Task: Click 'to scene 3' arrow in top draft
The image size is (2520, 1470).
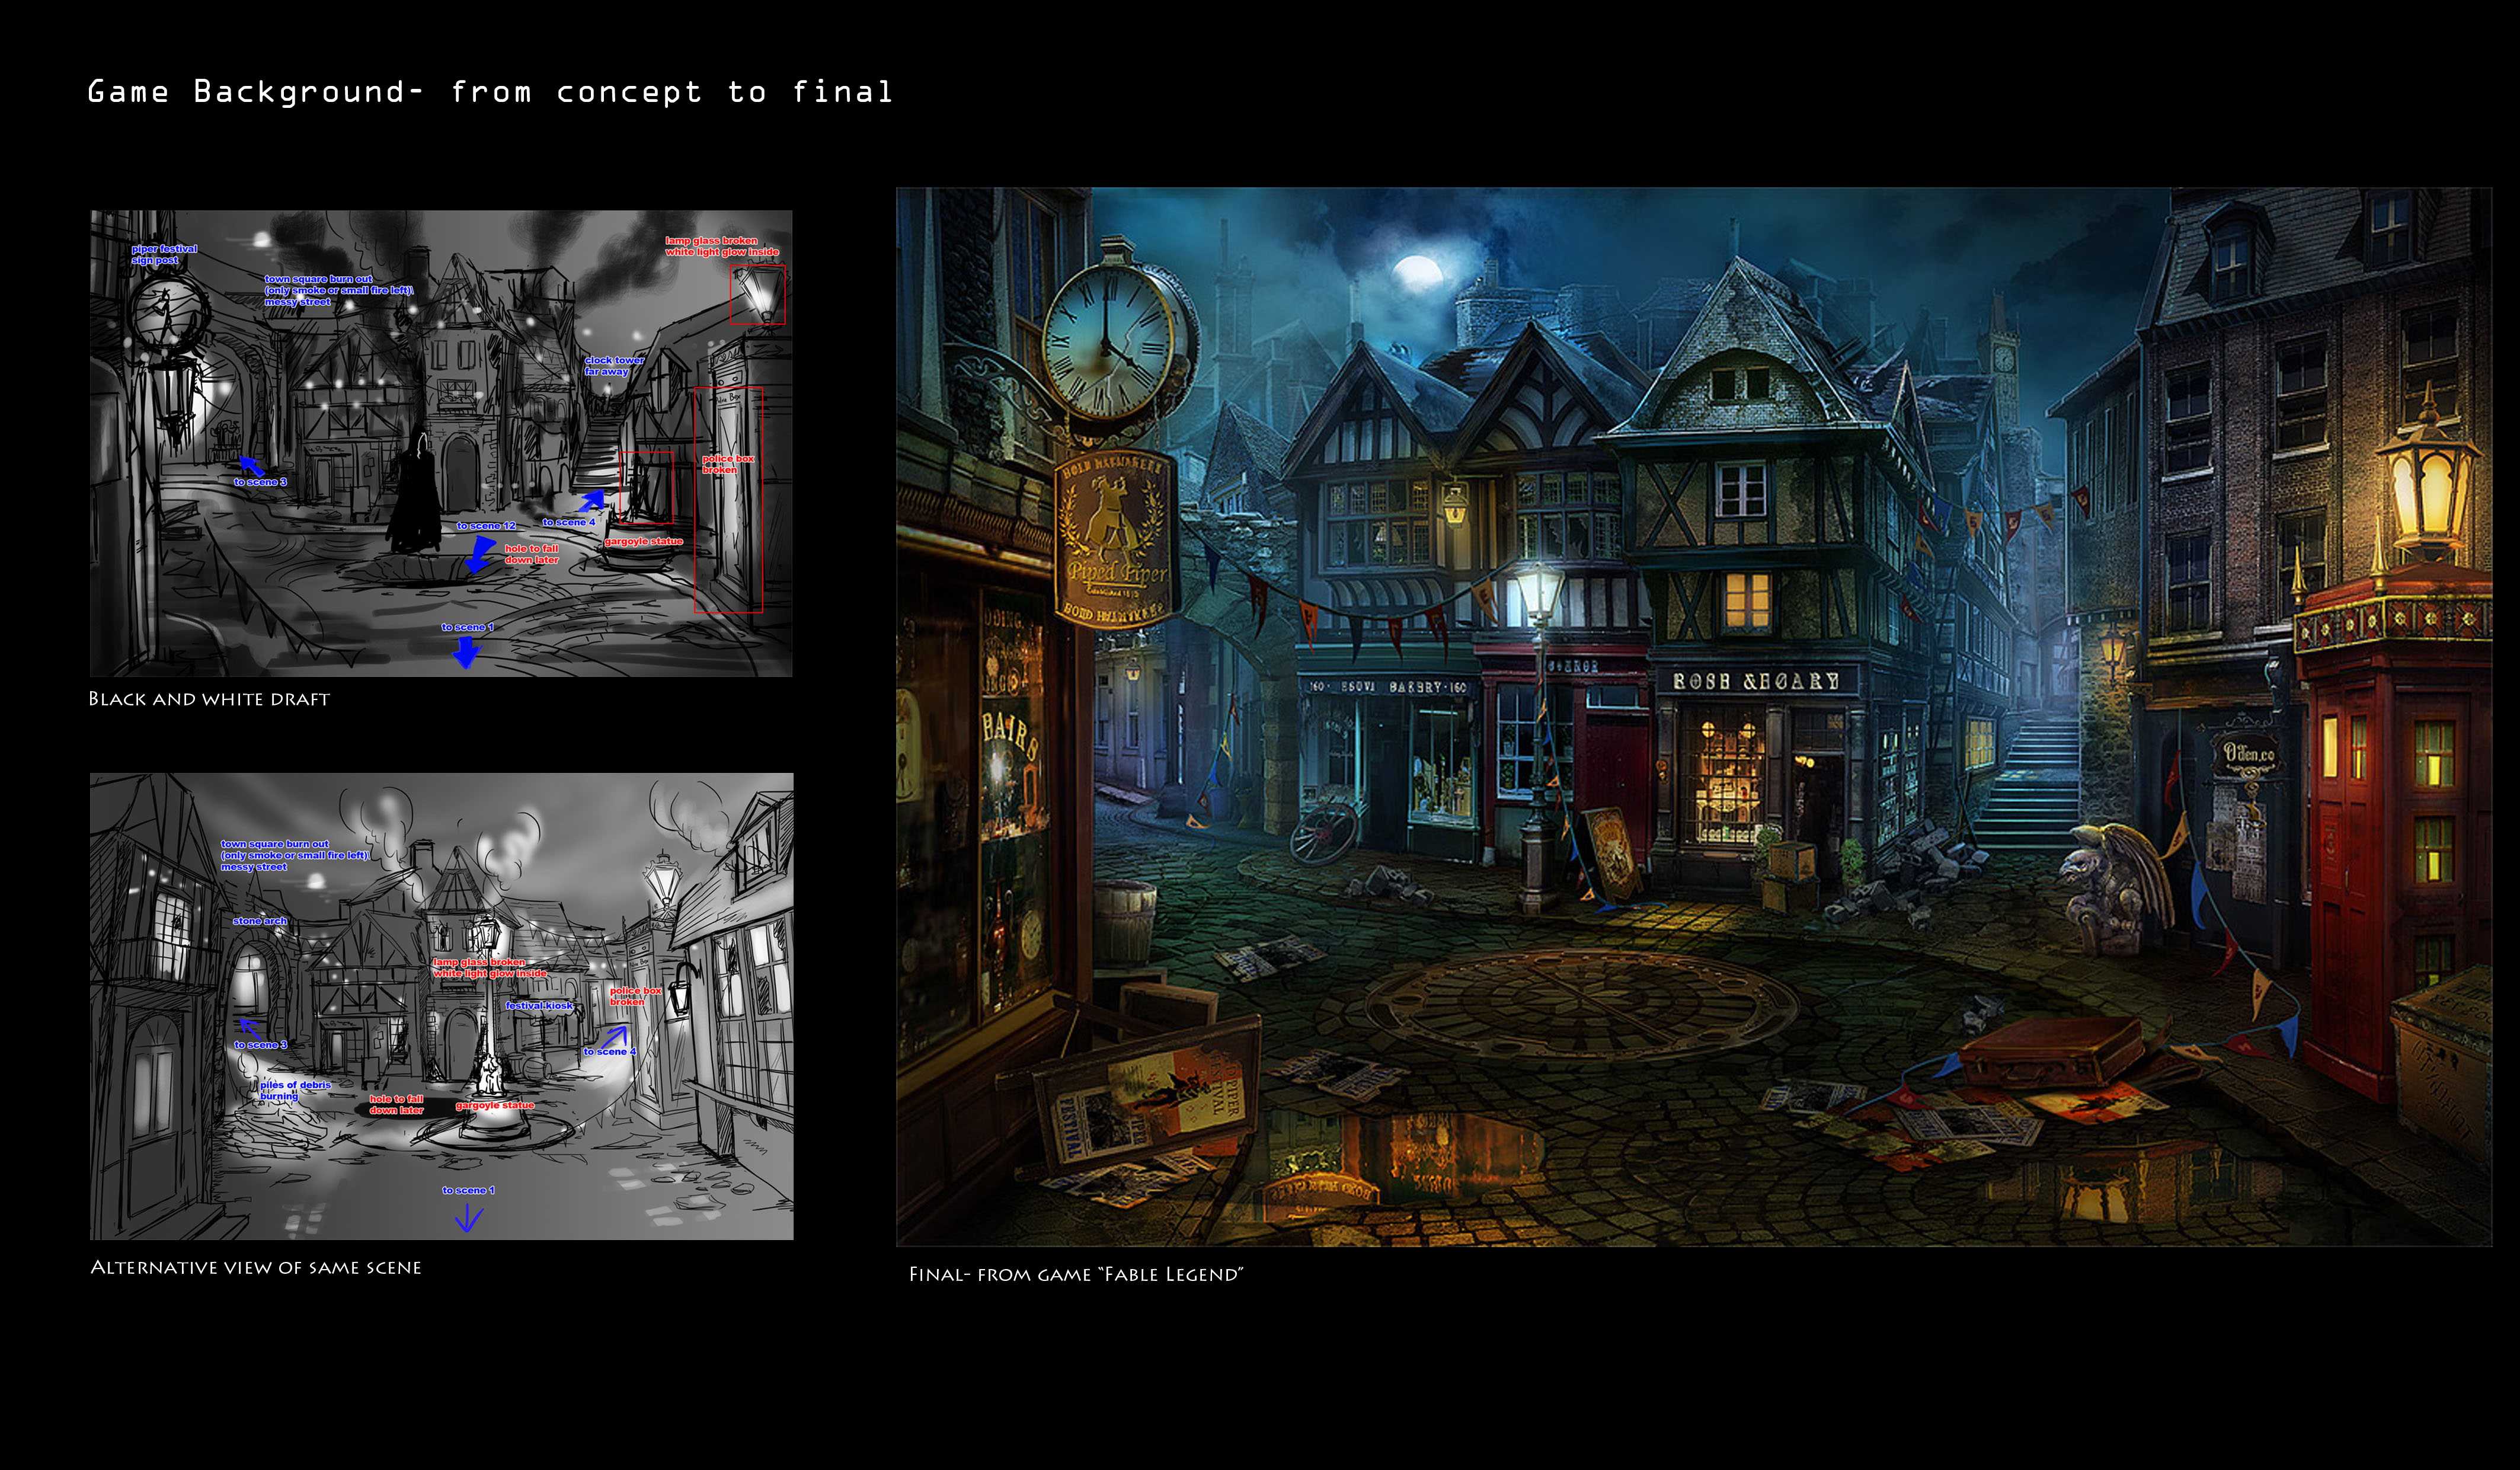Action: click(251, 465)
